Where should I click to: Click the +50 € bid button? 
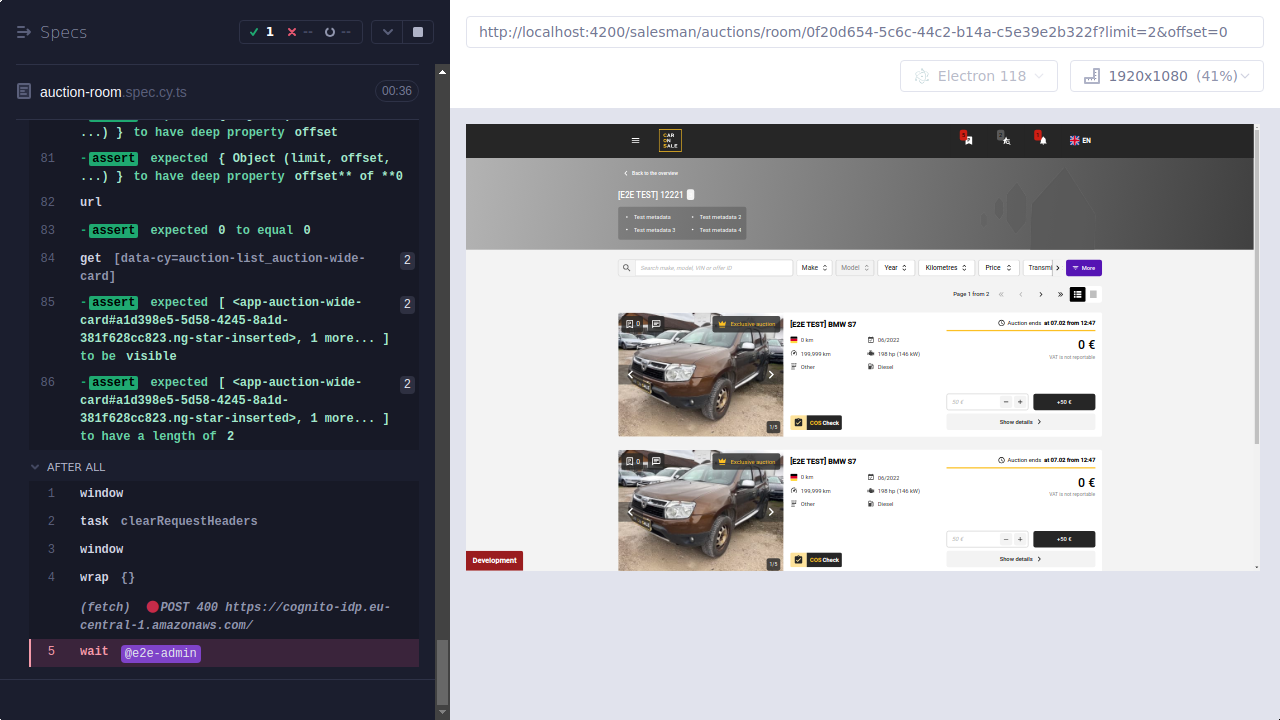(1063, 401)
